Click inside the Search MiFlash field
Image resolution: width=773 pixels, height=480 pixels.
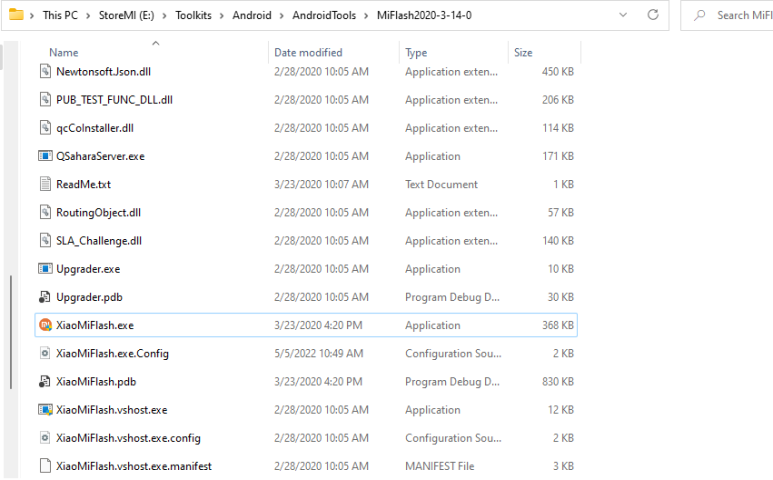(727, 15)
